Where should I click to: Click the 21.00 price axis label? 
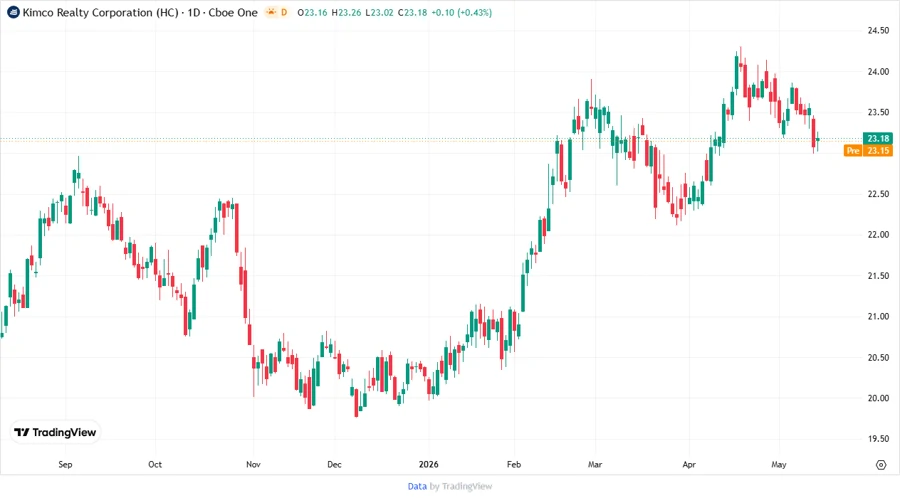pos(878,317)
